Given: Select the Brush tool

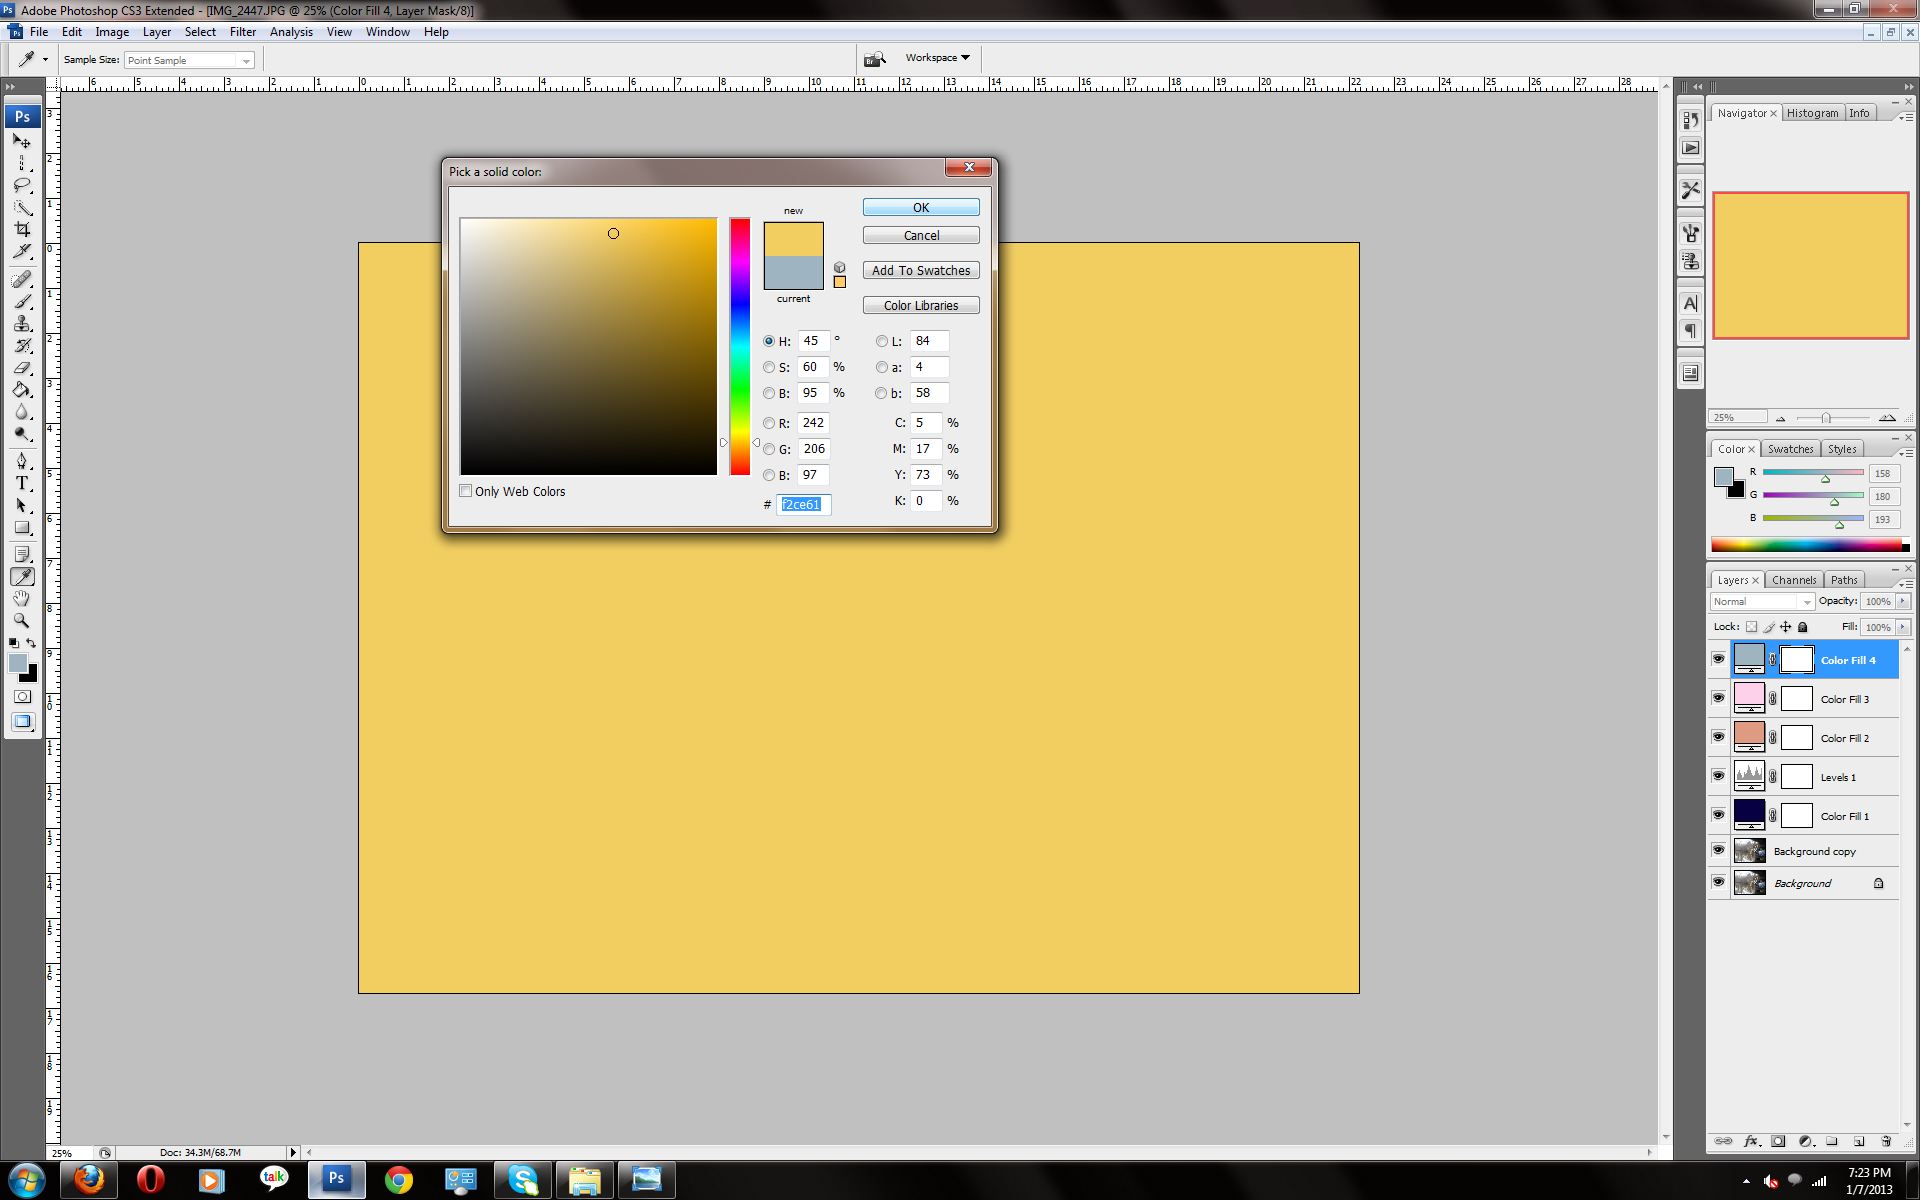Looking at the screenshot, I should 22,301.
